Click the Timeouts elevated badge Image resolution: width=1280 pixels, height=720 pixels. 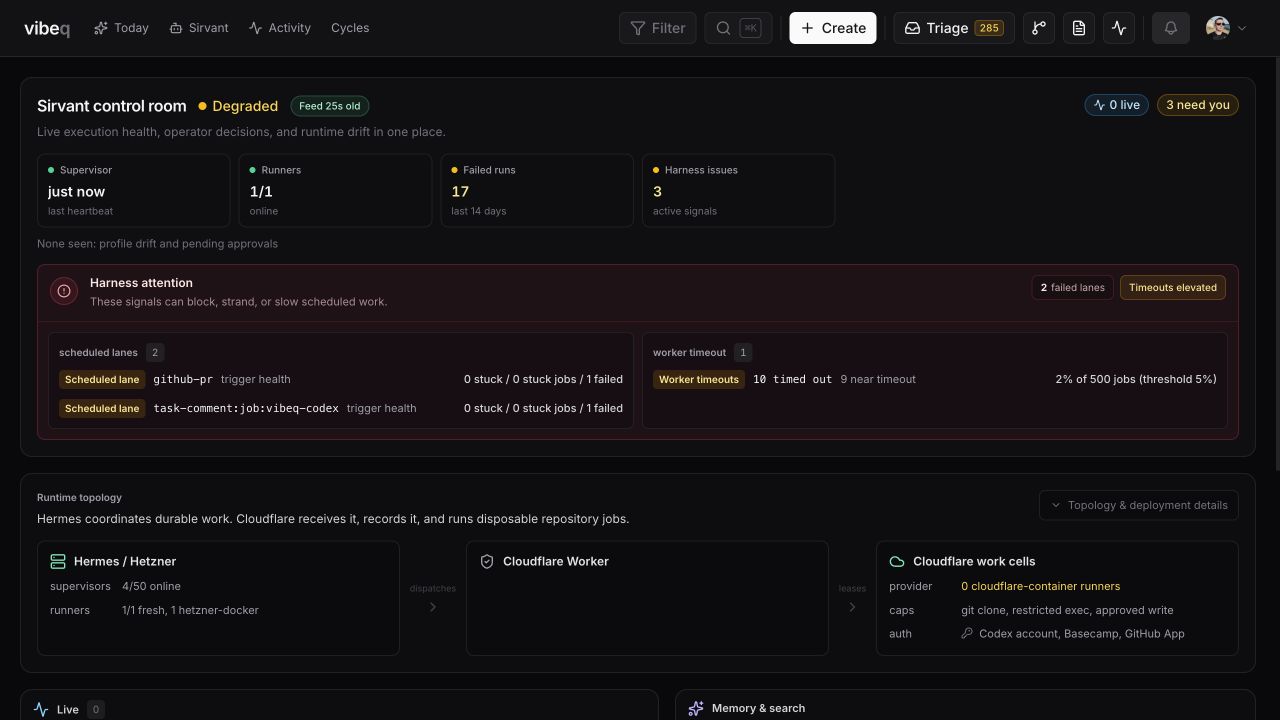coord(1173,288)
